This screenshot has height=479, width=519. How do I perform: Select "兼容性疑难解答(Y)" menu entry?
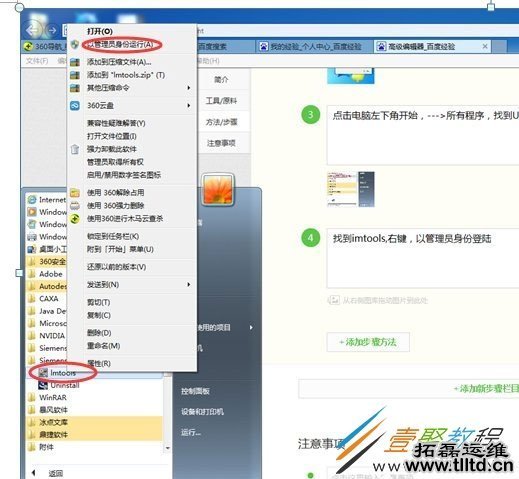(x=116, y=123)
